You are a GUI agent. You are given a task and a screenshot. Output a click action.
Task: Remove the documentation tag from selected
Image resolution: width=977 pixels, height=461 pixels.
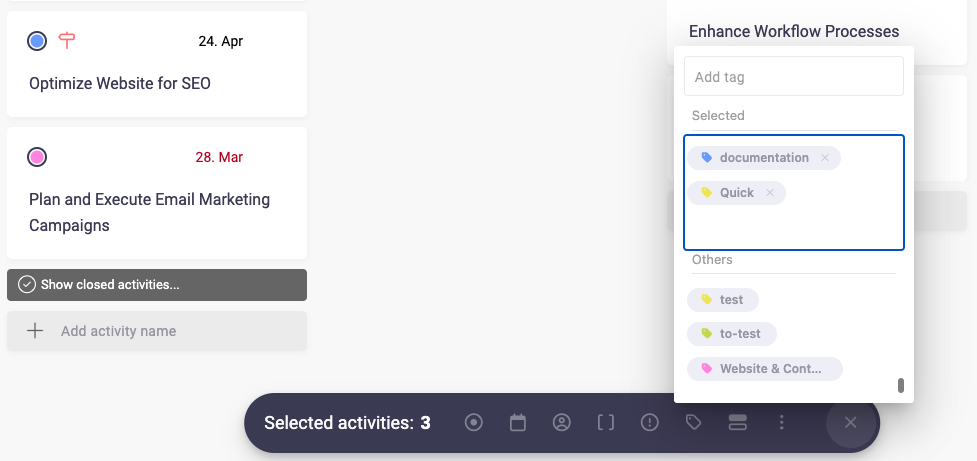[825, 158]
